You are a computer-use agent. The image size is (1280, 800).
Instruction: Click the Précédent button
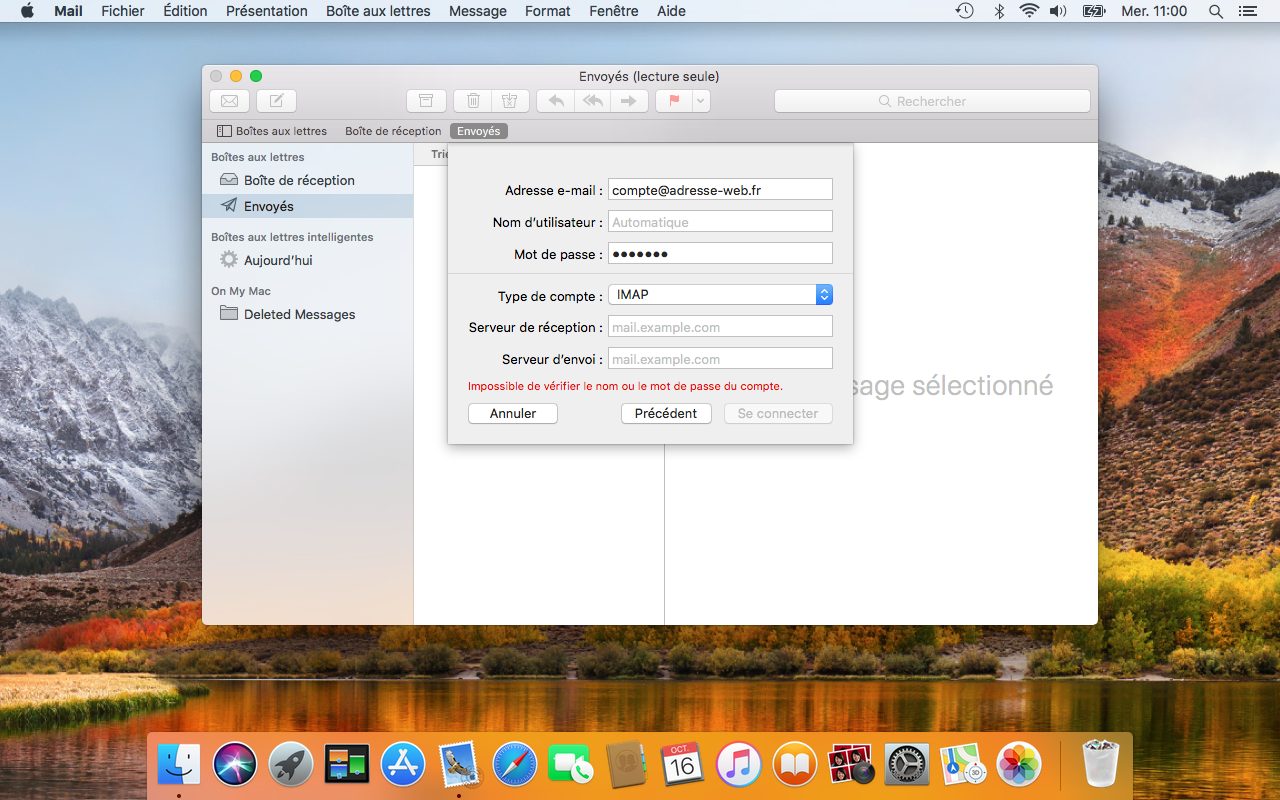666,413
